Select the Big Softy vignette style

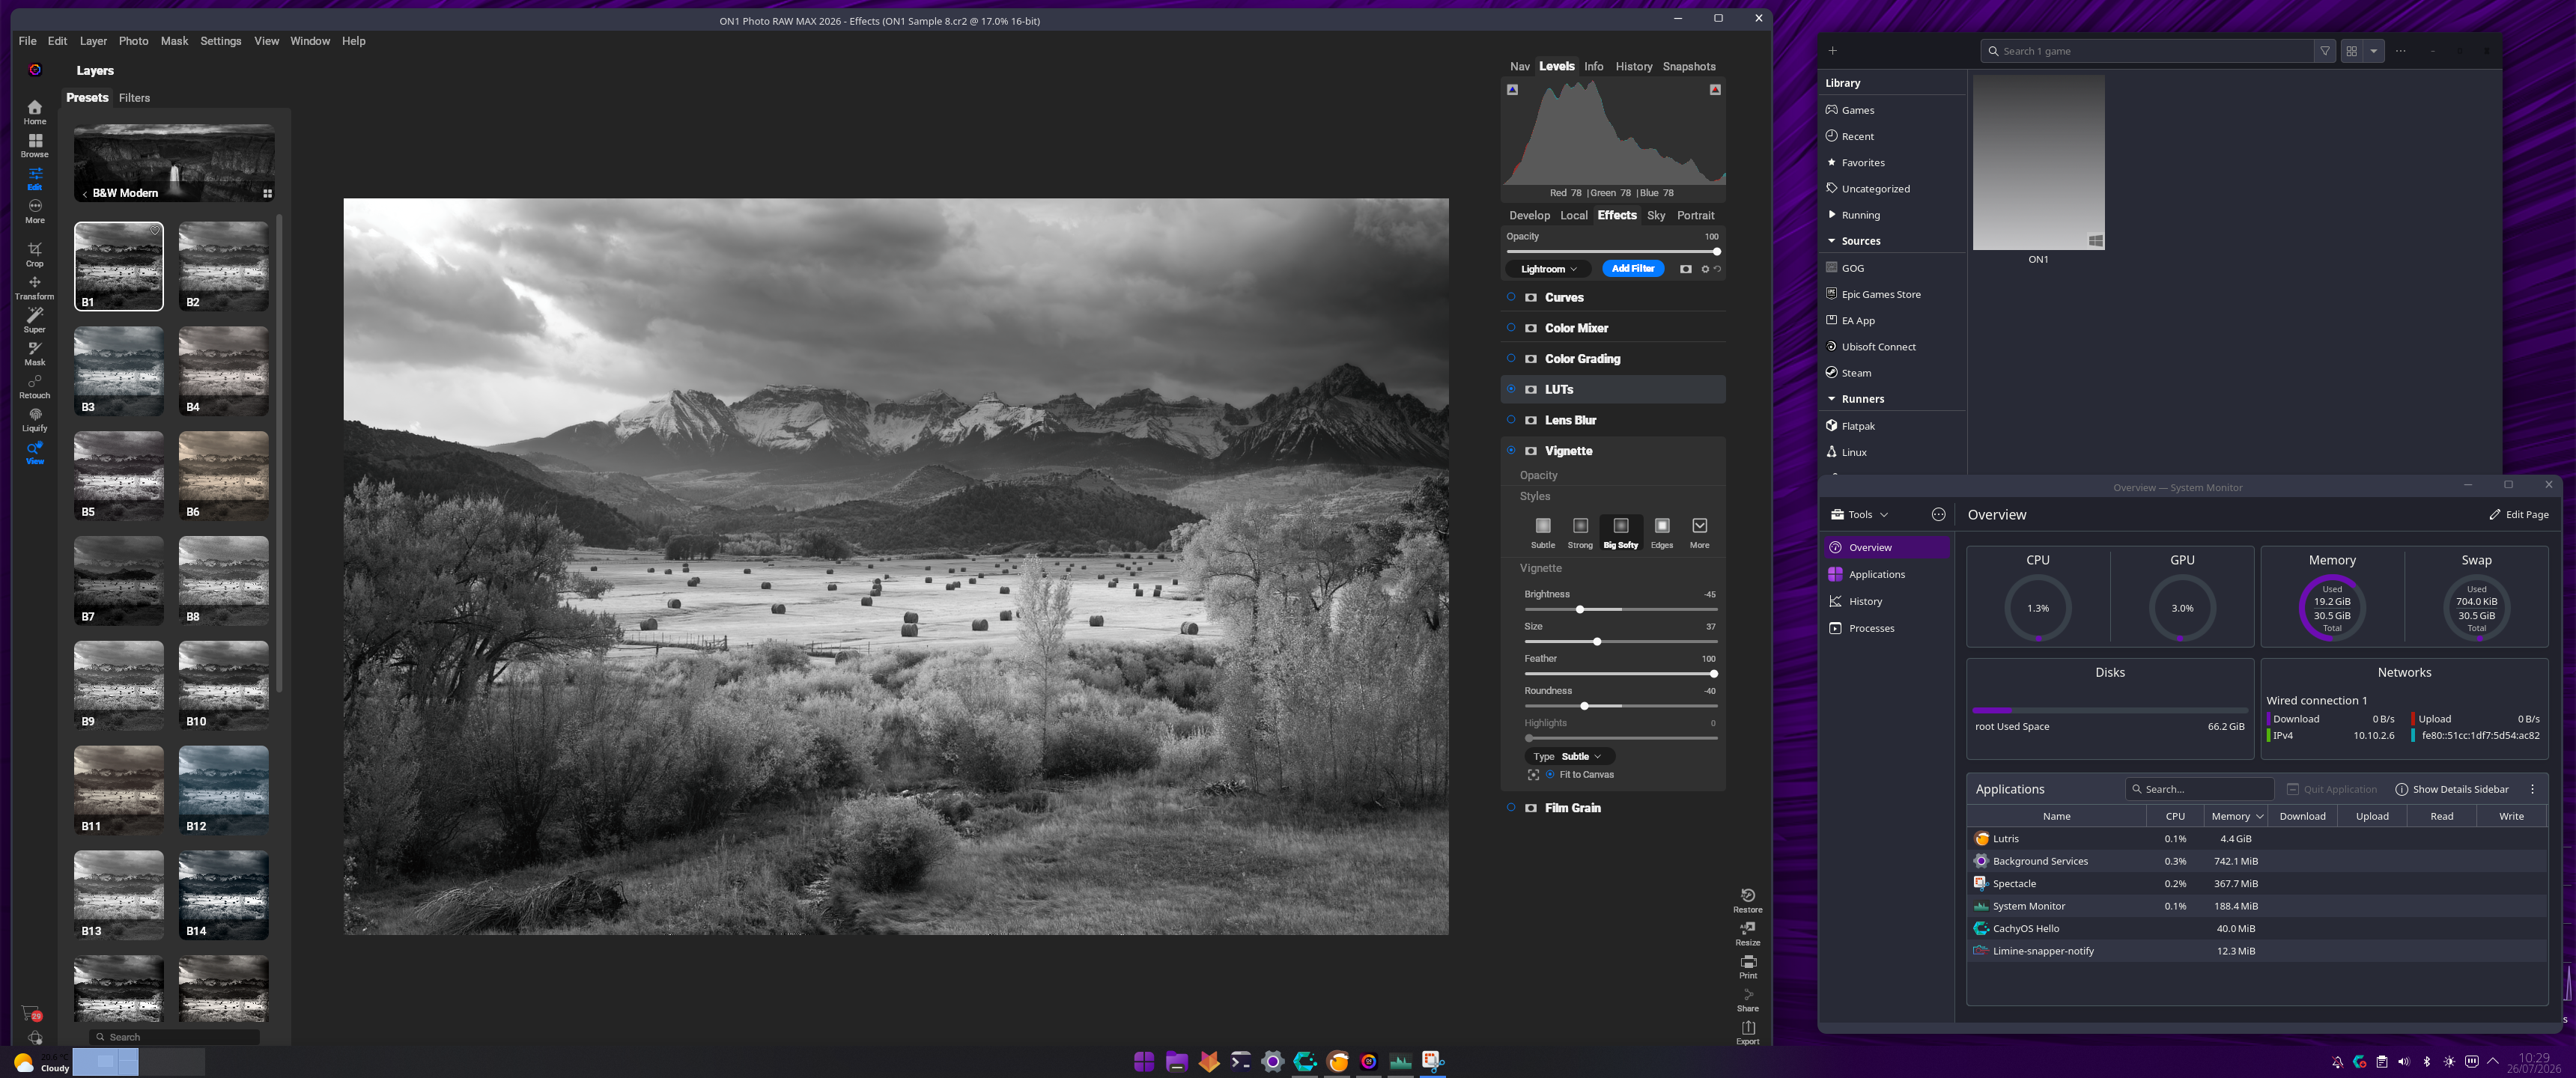(1620, 531)
